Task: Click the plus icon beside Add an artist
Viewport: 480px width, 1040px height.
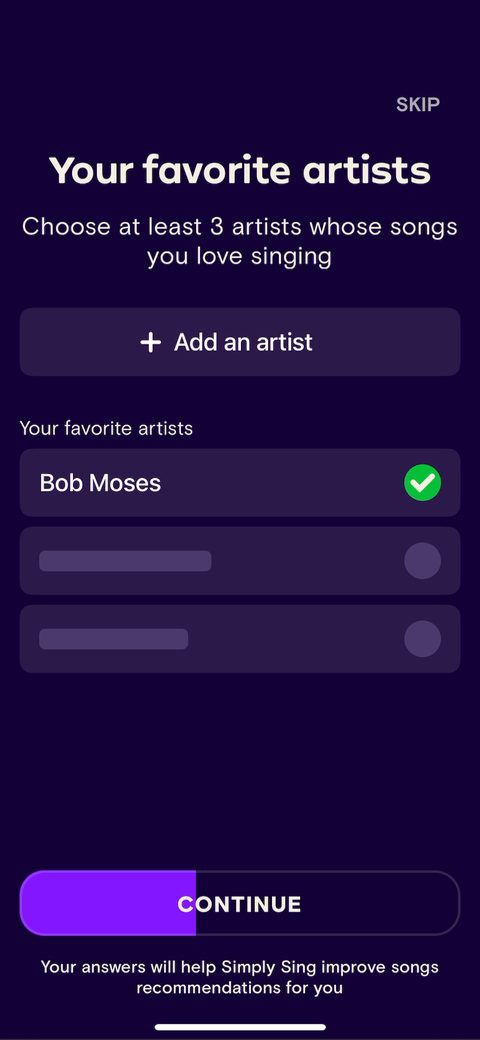Action: [x=150, y=342]
